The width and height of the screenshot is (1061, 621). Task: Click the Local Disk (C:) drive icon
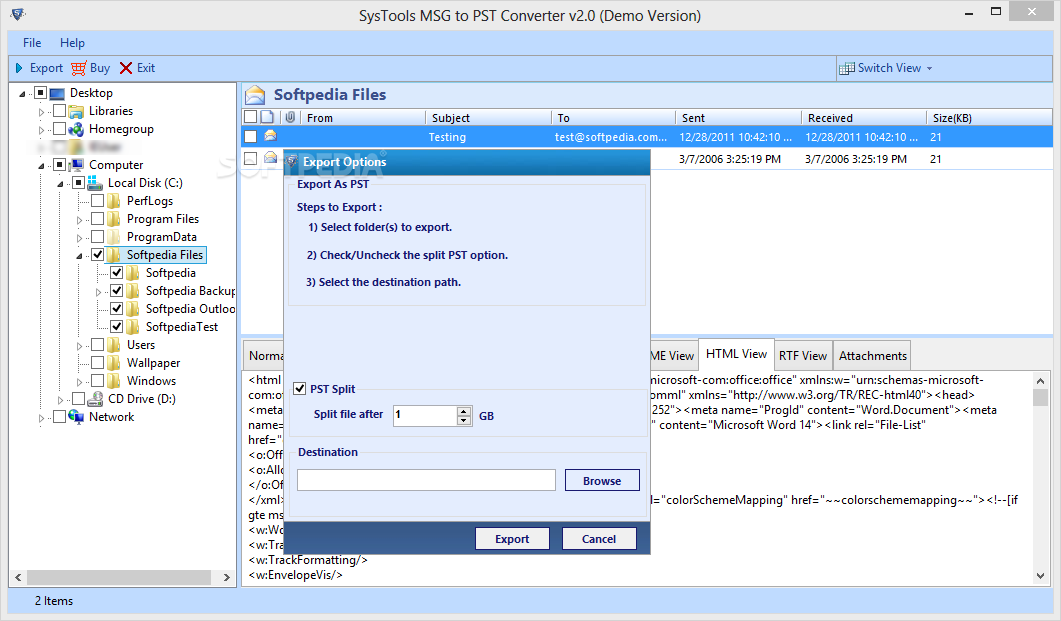(95, 183)
